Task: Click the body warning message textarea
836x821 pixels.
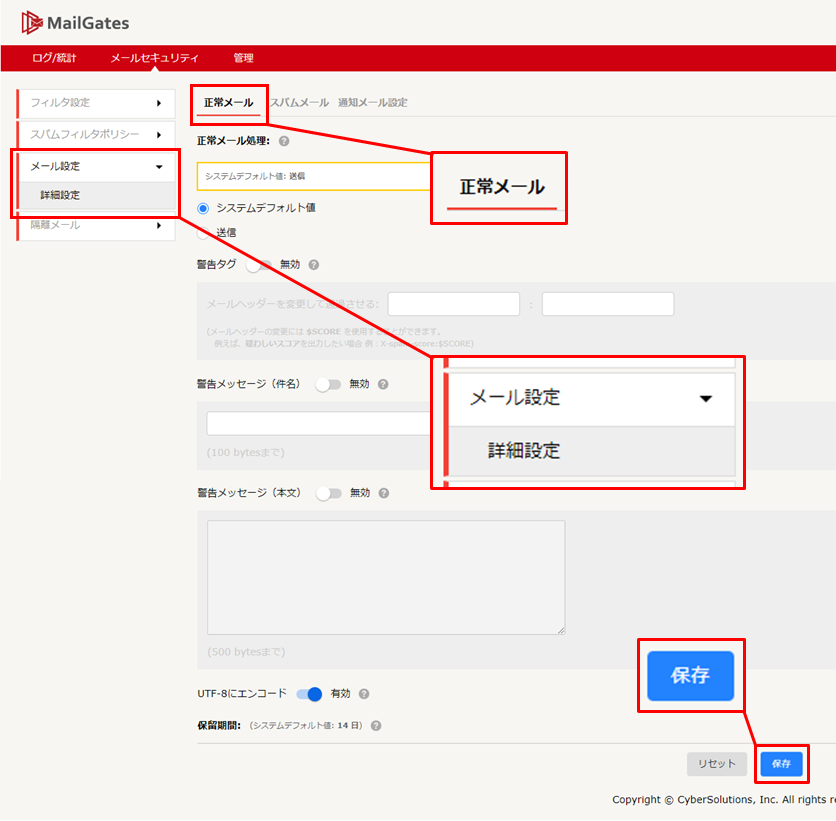Action: [386, 577]
